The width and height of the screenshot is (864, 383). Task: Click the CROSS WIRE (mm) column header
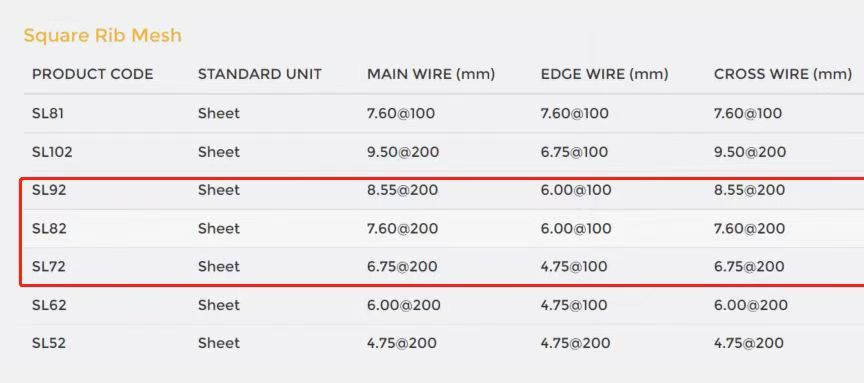[783, 74]
